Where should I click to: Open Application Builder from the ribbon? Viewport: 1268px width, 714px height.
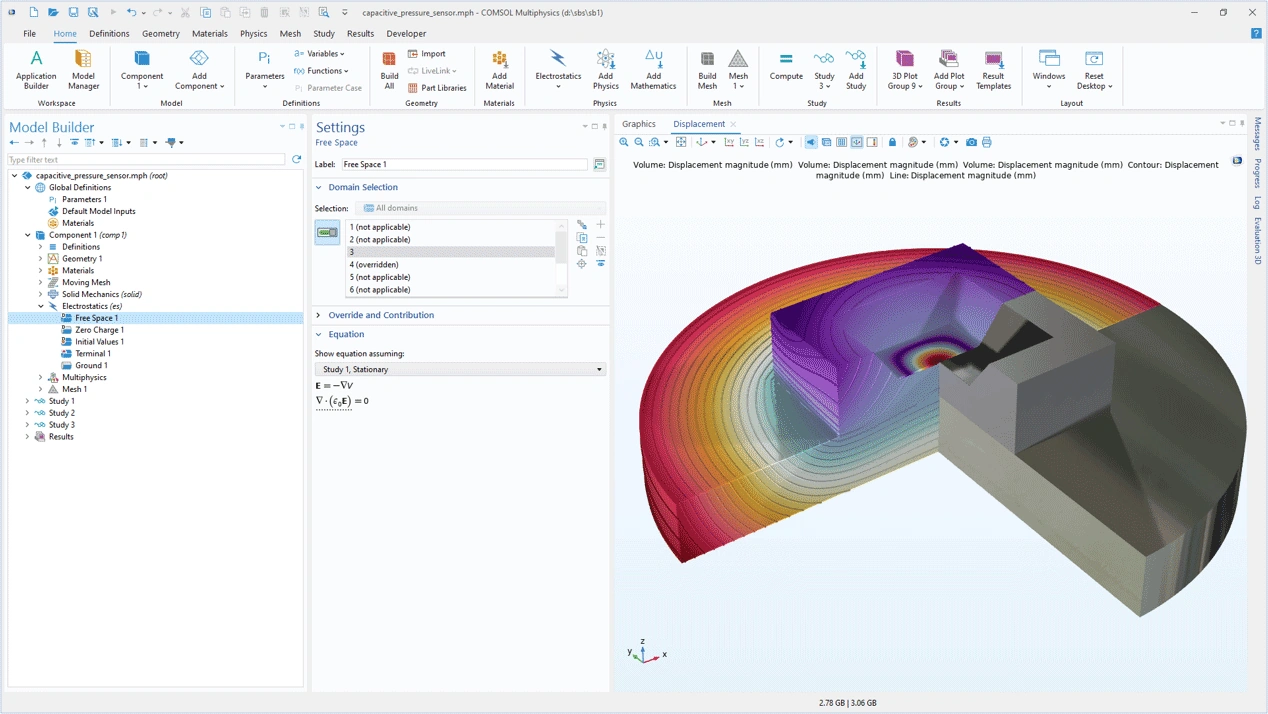36,68
